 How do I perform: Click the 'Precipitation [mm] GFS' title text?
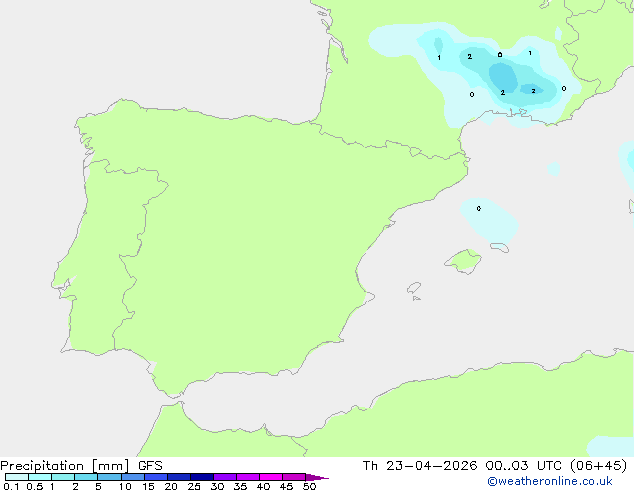(x=81, y=466)
